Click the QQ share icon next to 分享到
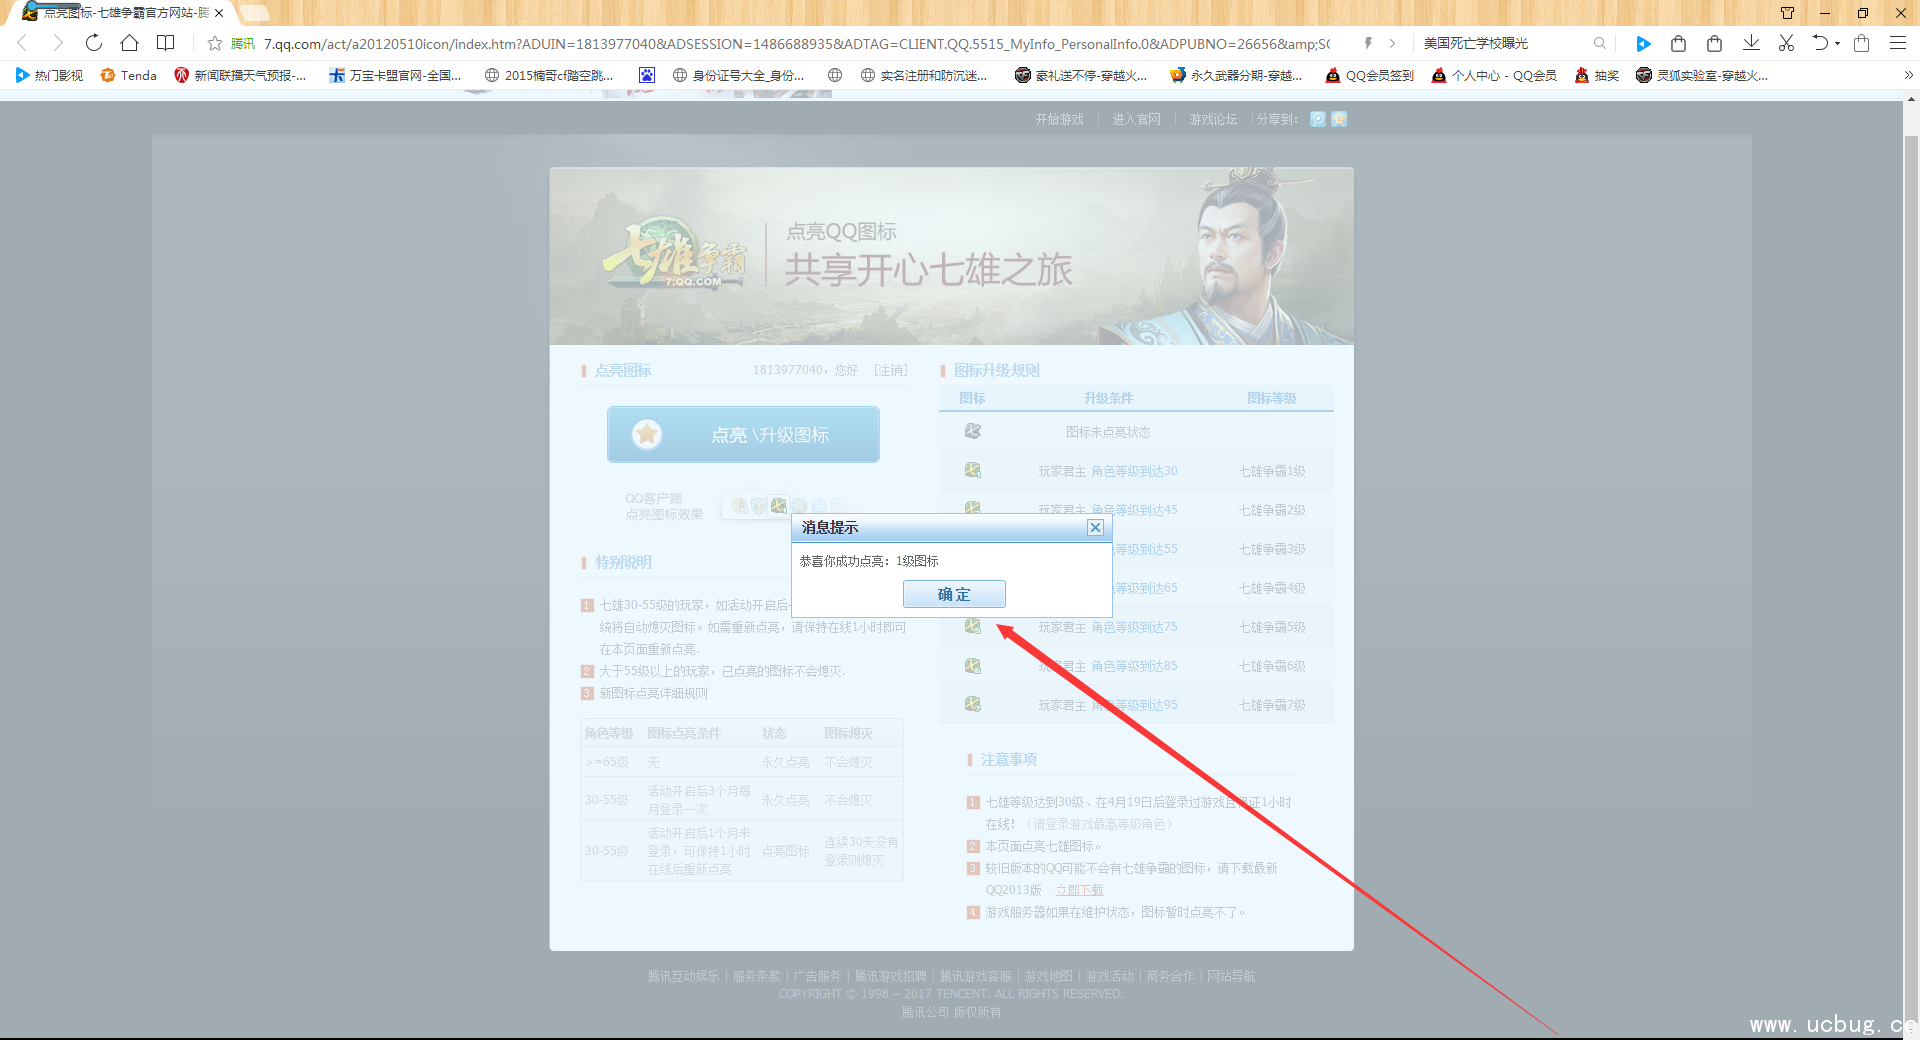 click(1318, 119)
